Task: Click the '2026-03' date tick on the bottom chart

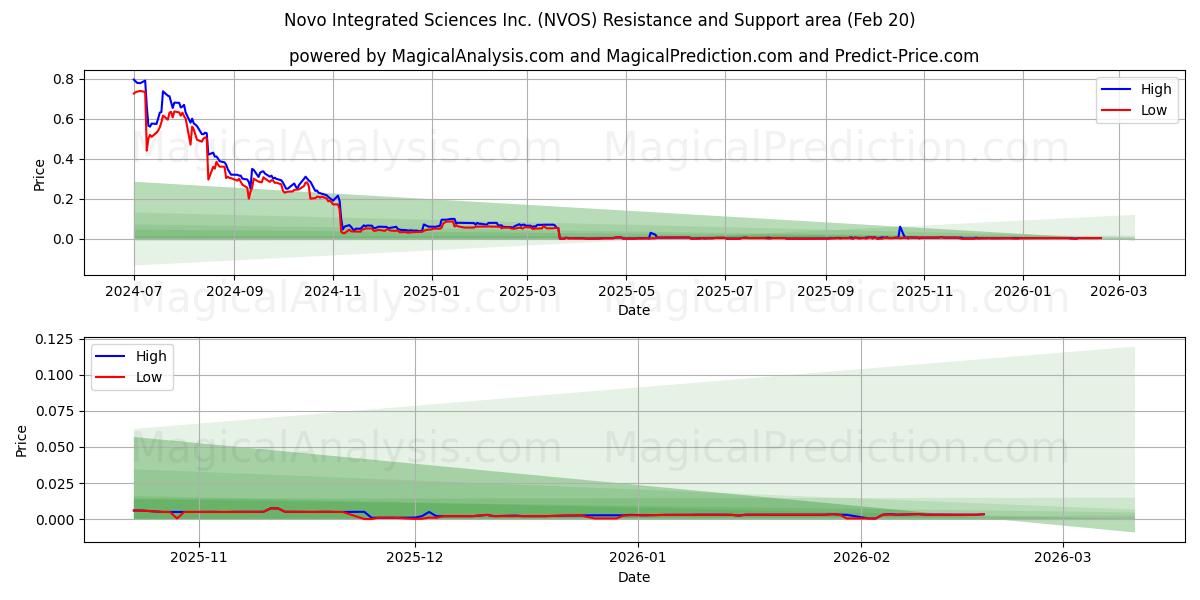Action: (x=1063, y=560)
